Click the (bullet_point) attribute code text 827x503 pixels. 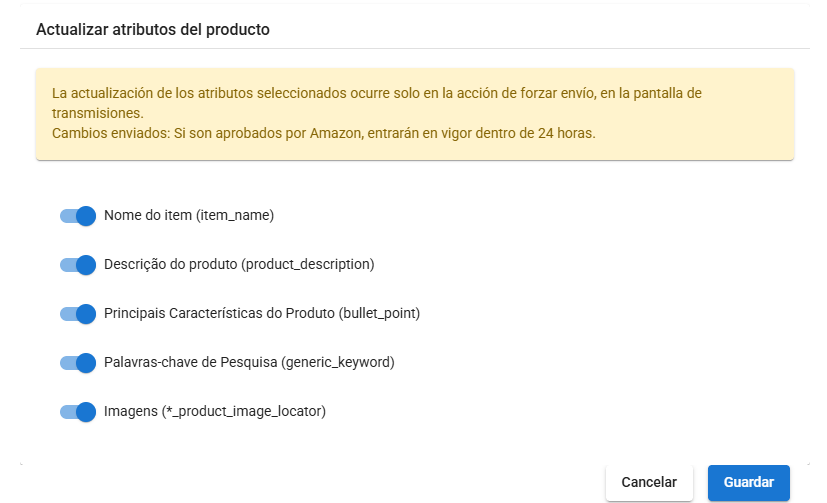[x=379, y=313]
